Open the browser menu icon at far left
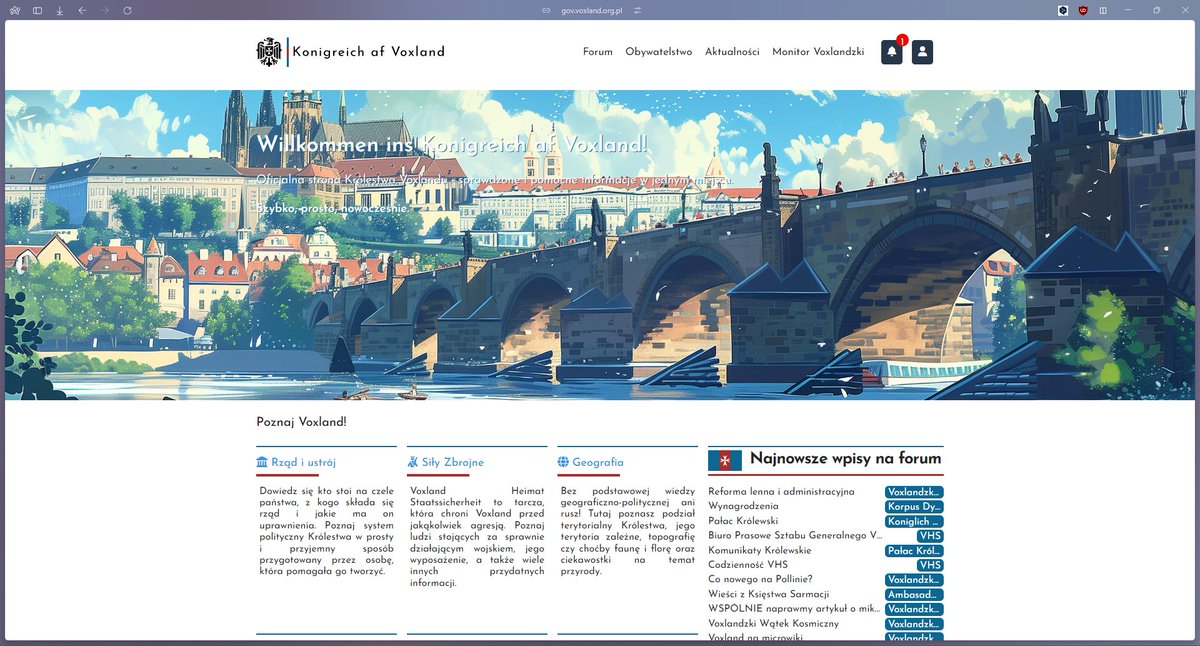1200x646 pixels. pyautogui.click(x=15, y=10)
